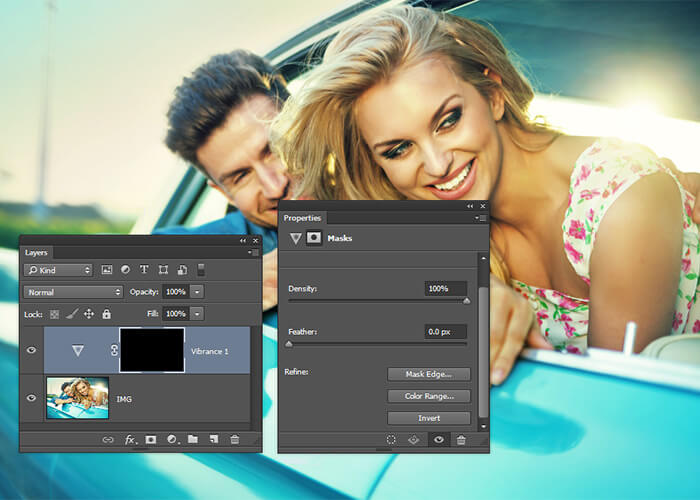
Task: Click the lock all padlock icon
Action: pos(106,314)
